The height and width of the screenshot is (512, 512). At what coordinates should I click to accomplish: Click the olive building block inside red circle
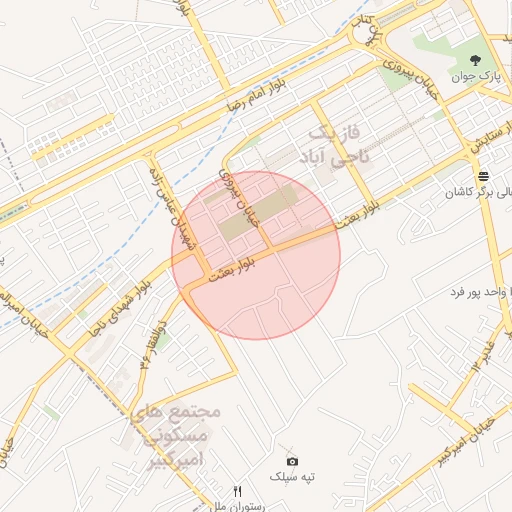258,212
